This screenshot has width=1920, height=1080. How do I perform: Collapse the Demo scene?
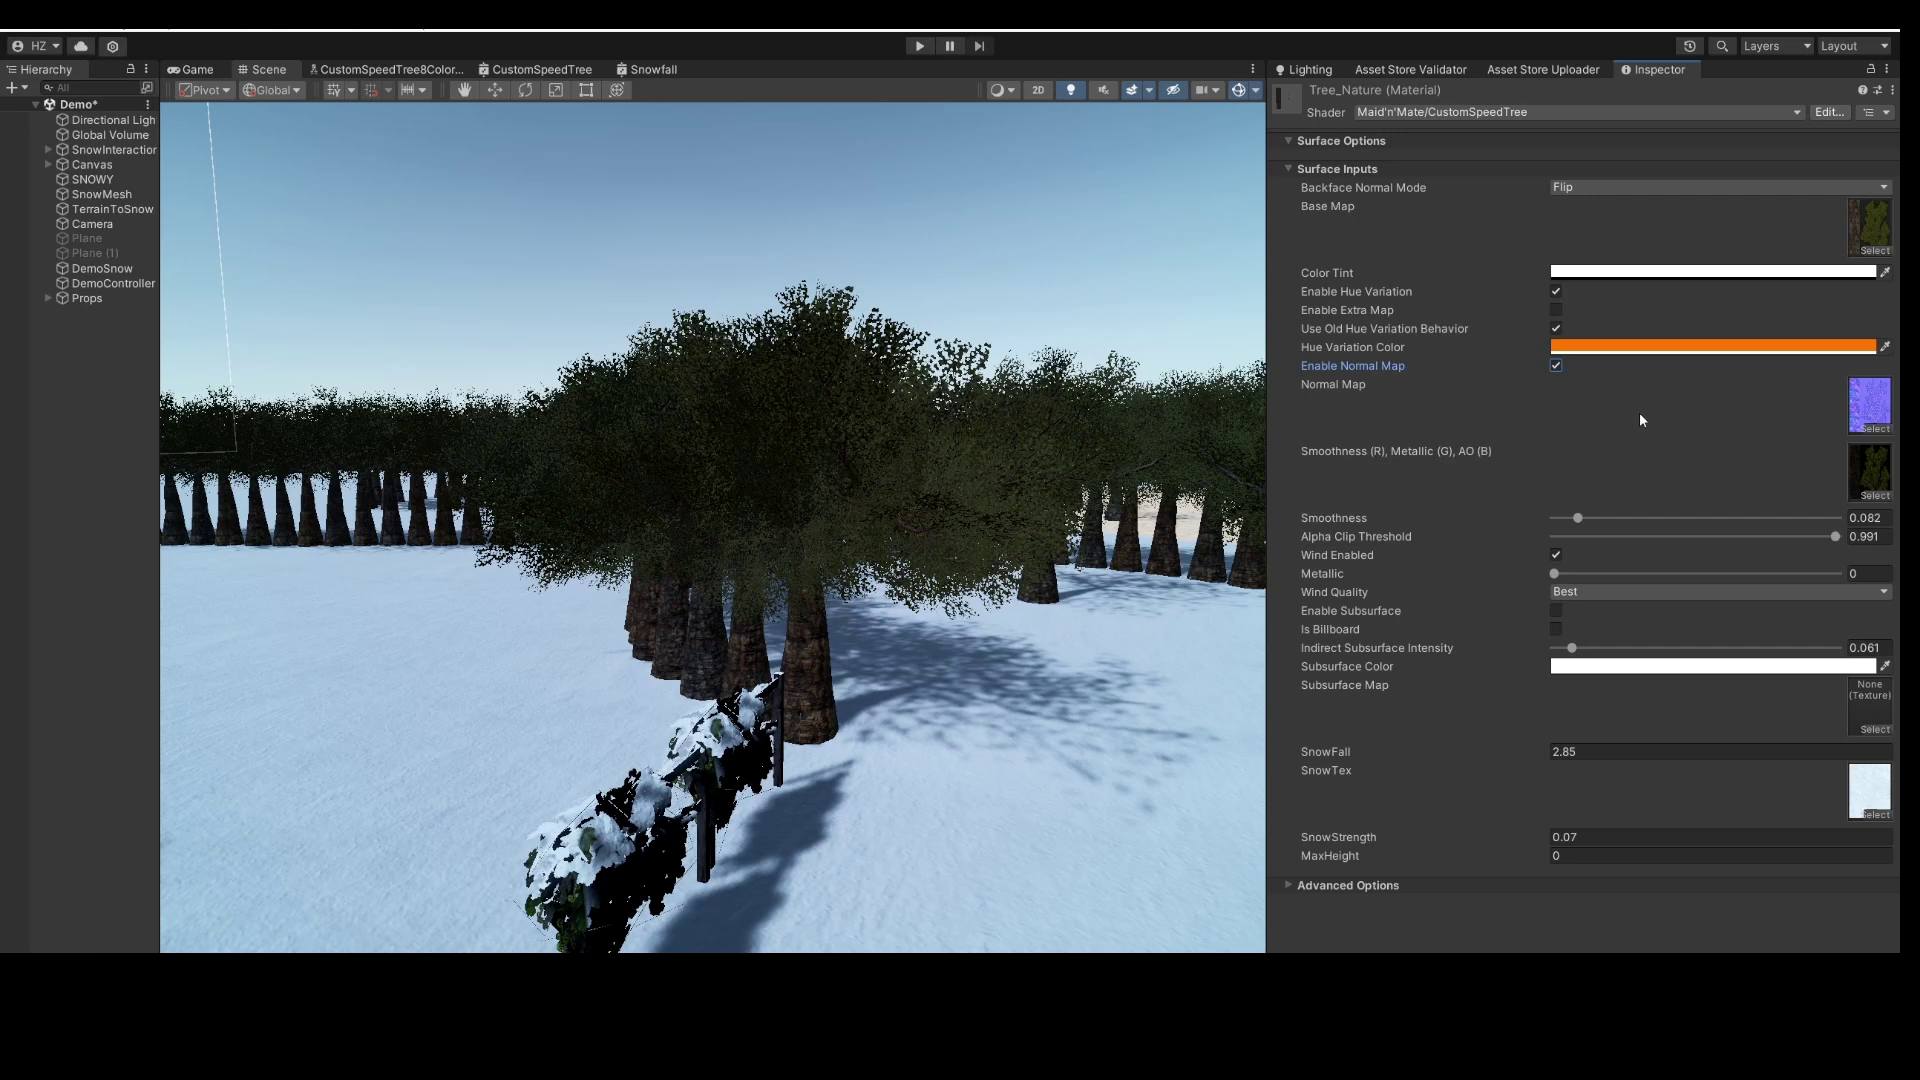coord(36,105)
